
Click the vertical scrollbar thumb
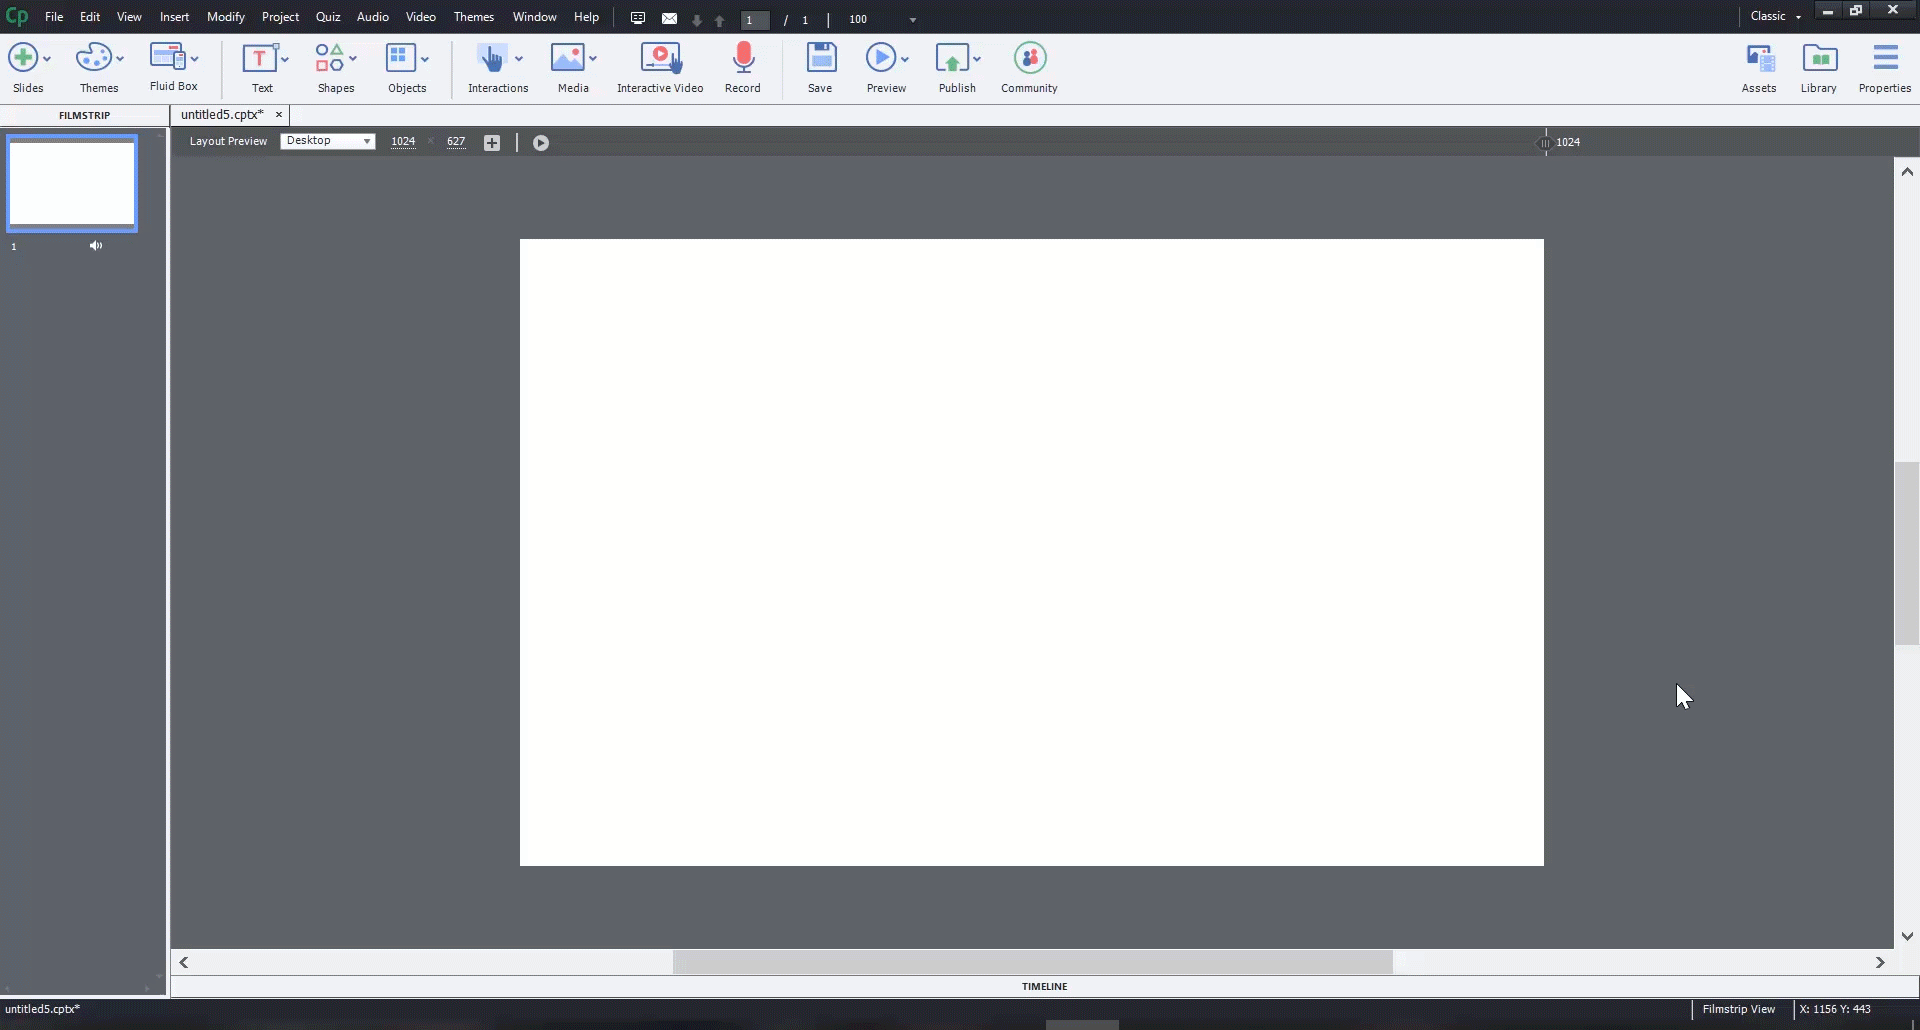[1906, 553]
